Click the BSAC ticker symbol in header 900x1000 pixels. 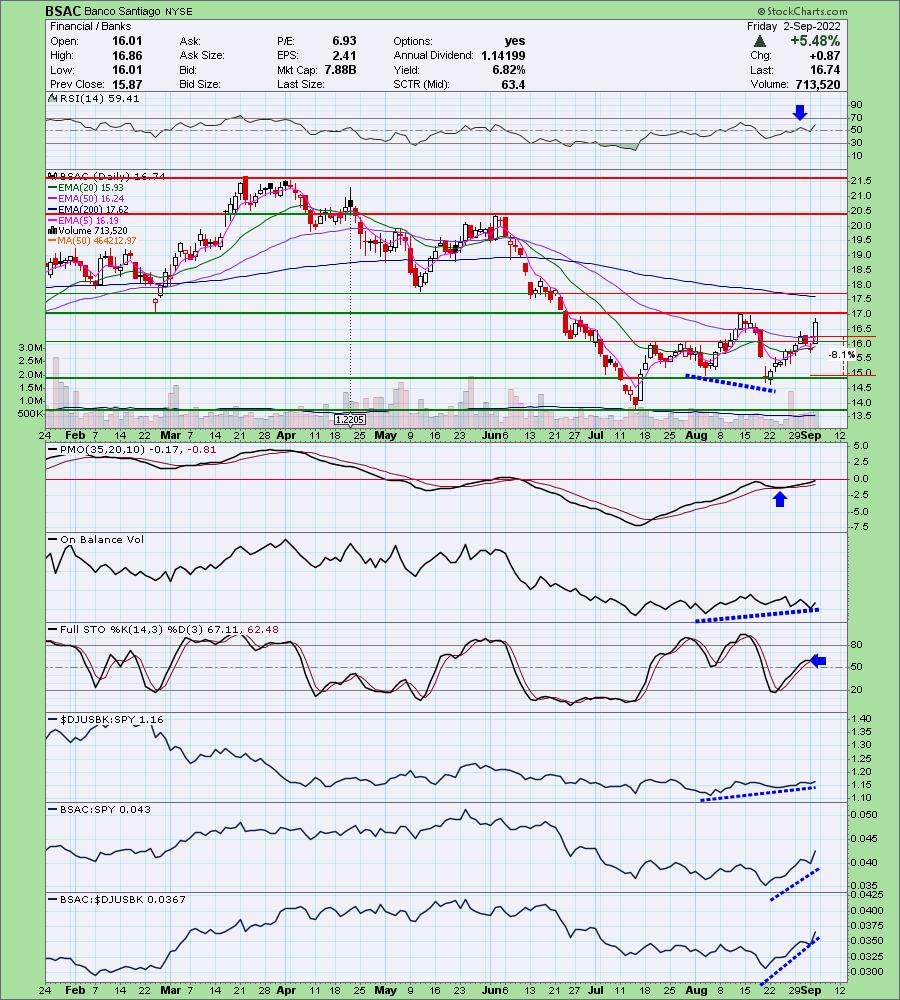pos(63,11)
